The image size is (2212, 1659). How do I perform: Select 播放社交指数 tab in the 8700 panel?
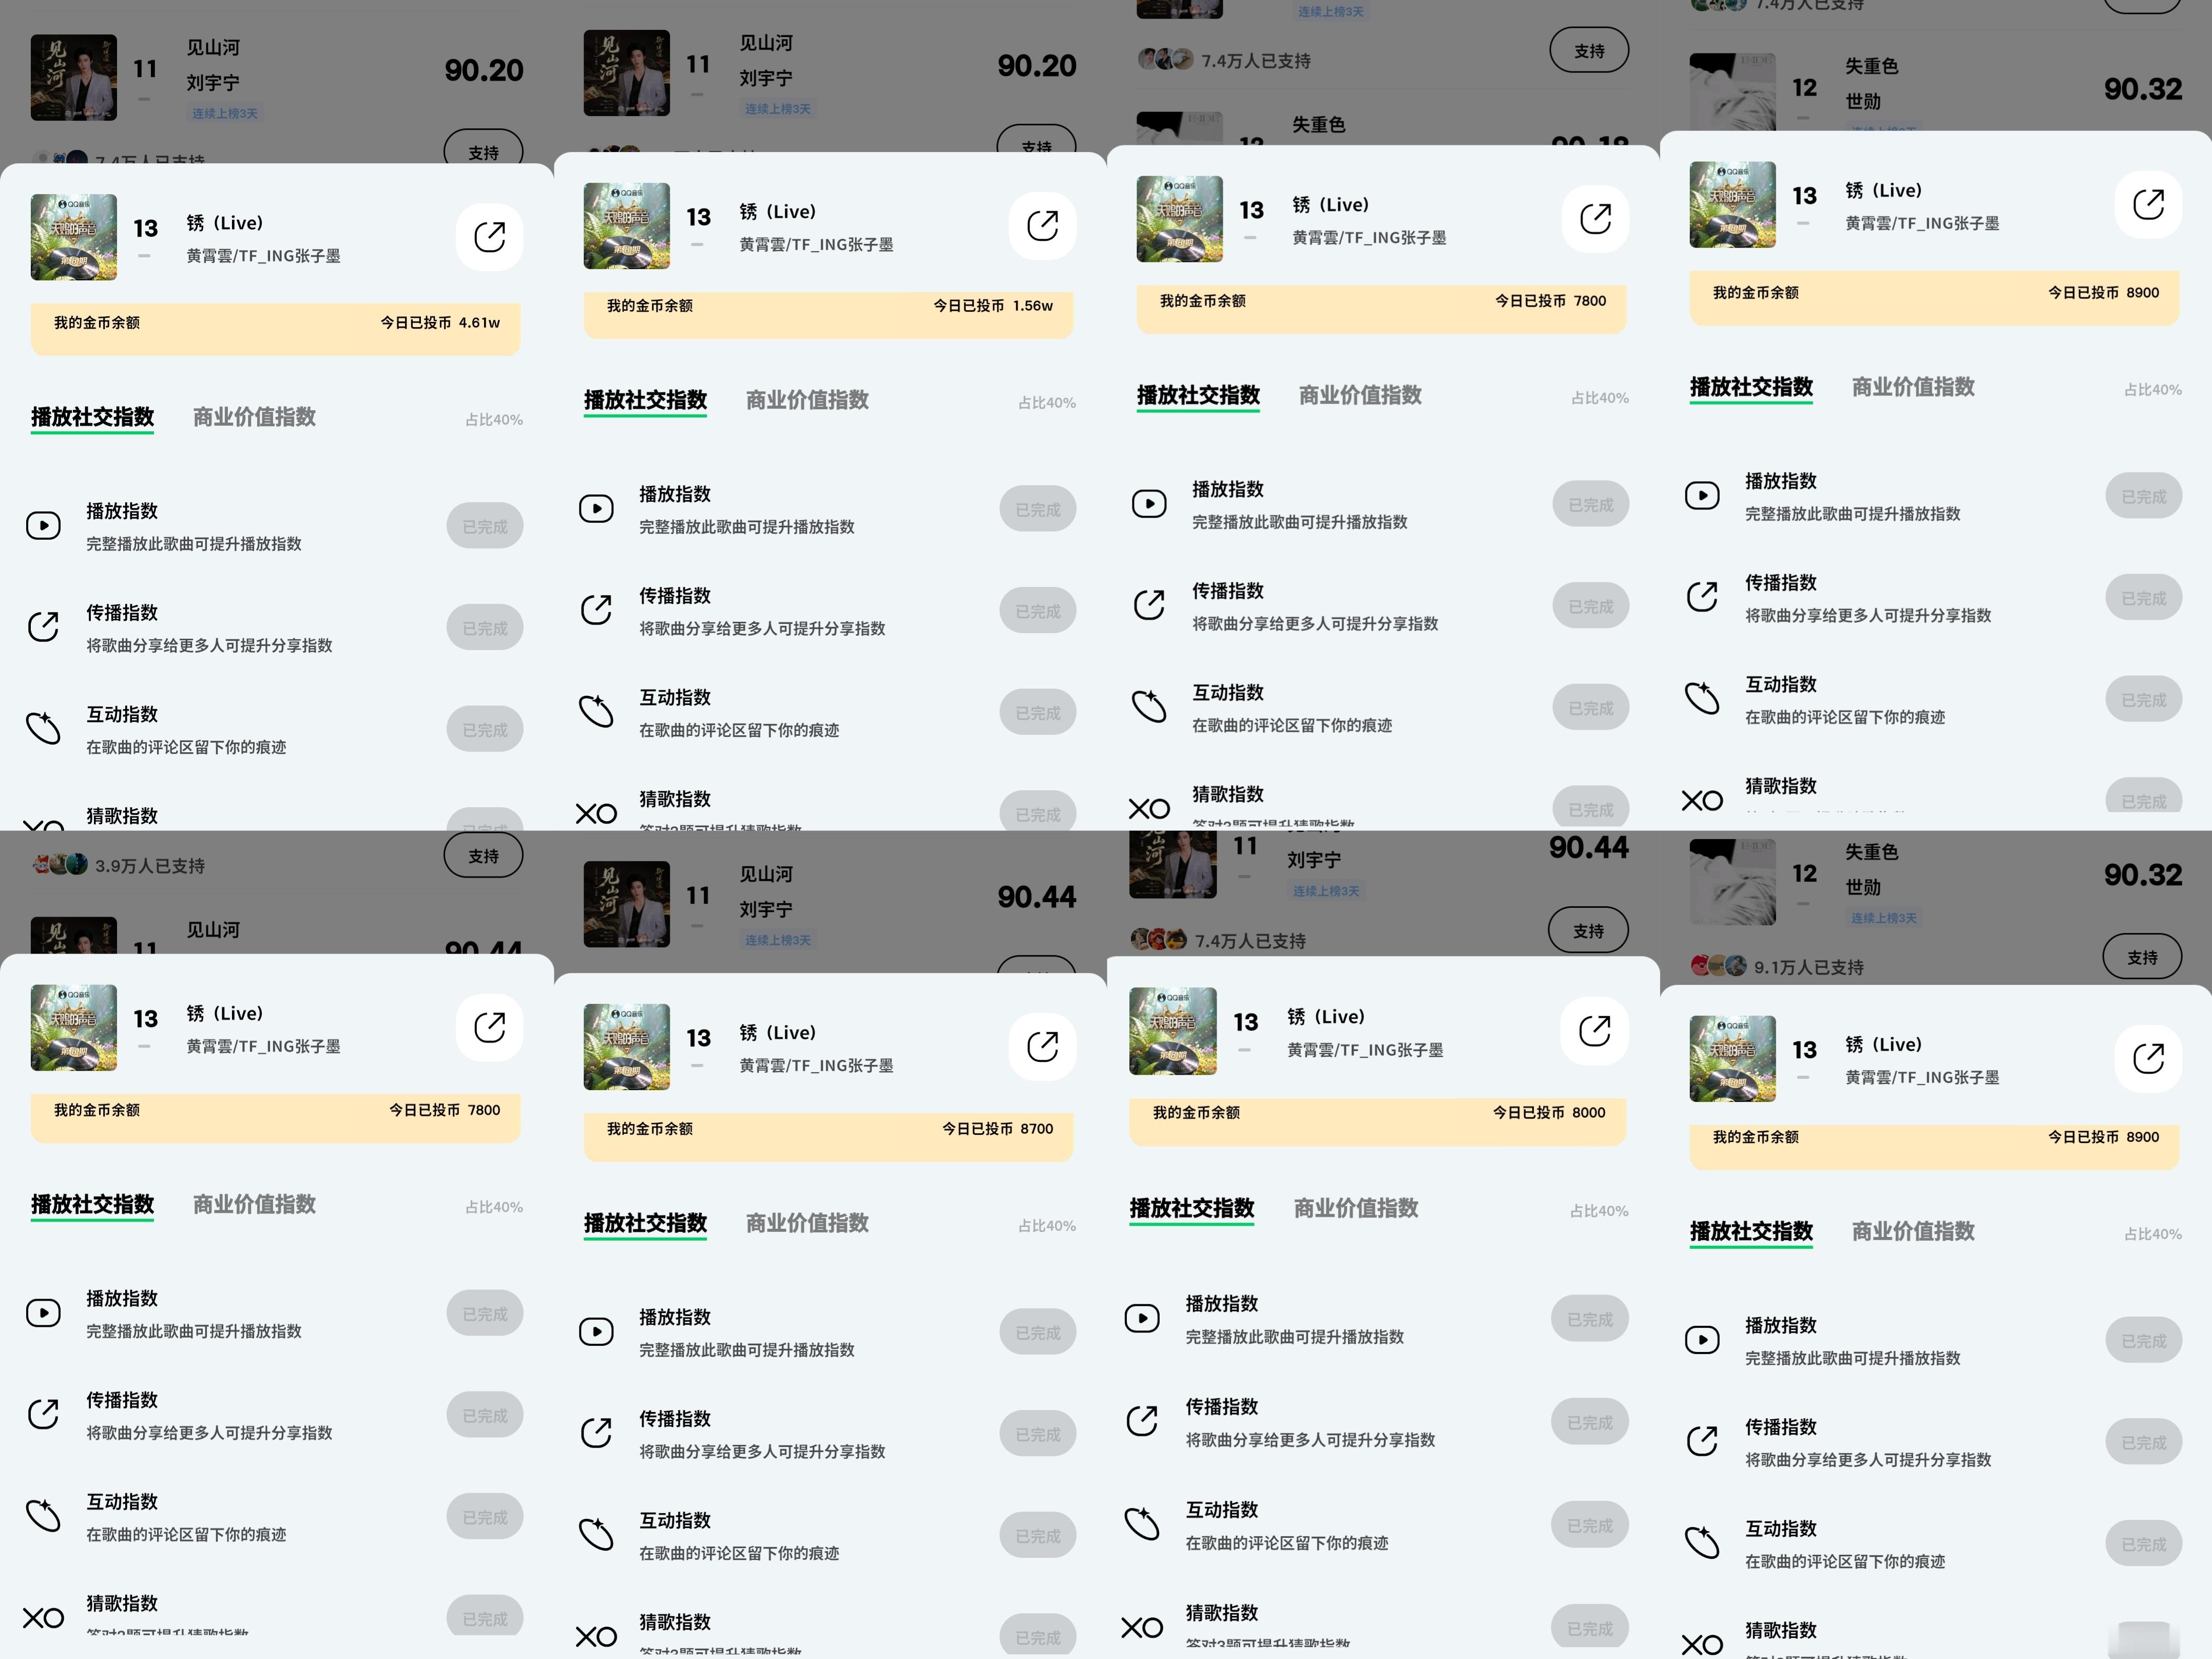[x=645, y=1223]
